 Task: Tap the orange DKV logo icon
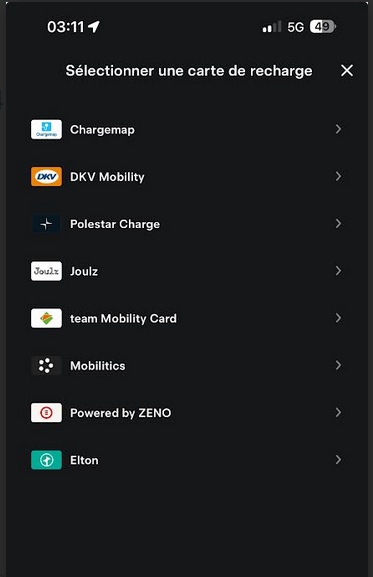[46, 177]
